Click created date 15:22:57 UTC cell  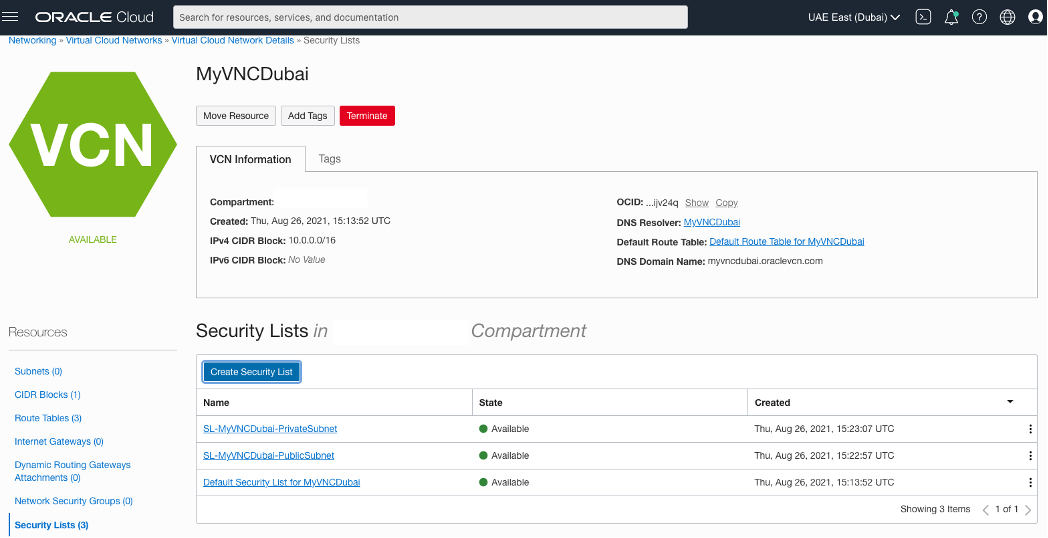[824, 456]
